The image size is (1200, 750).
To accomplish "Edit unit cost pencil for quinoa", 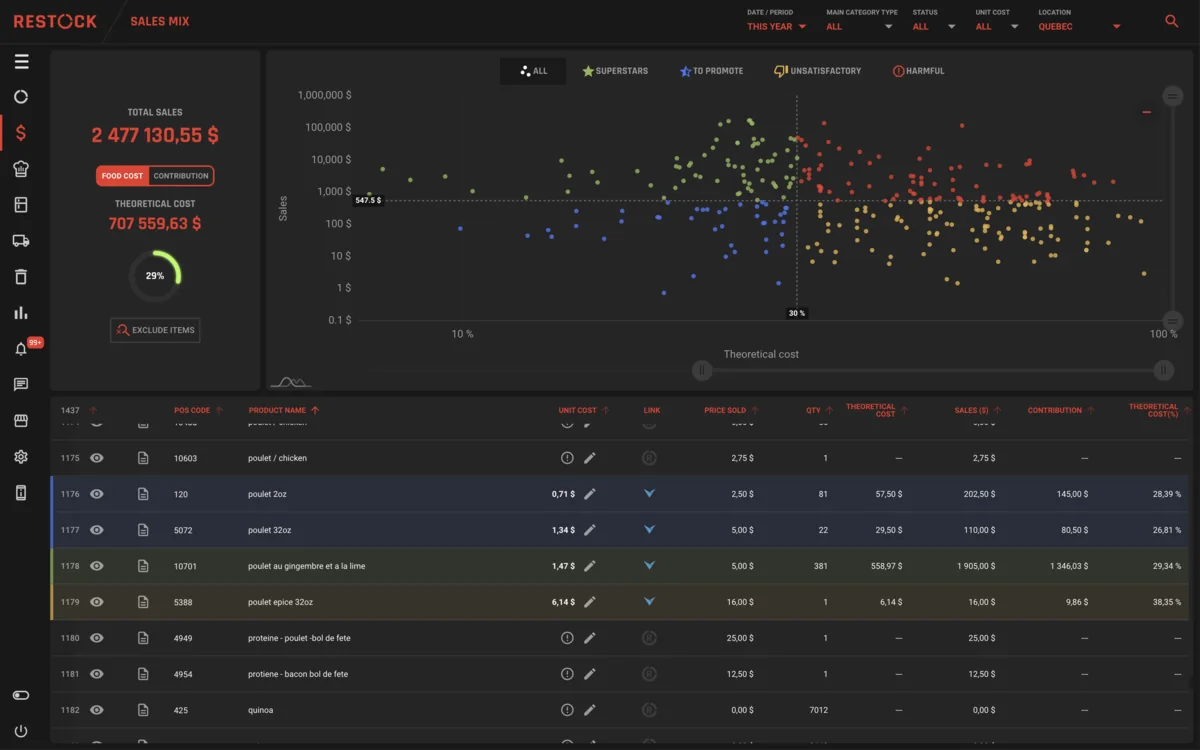I will click(x=590, y=710).
